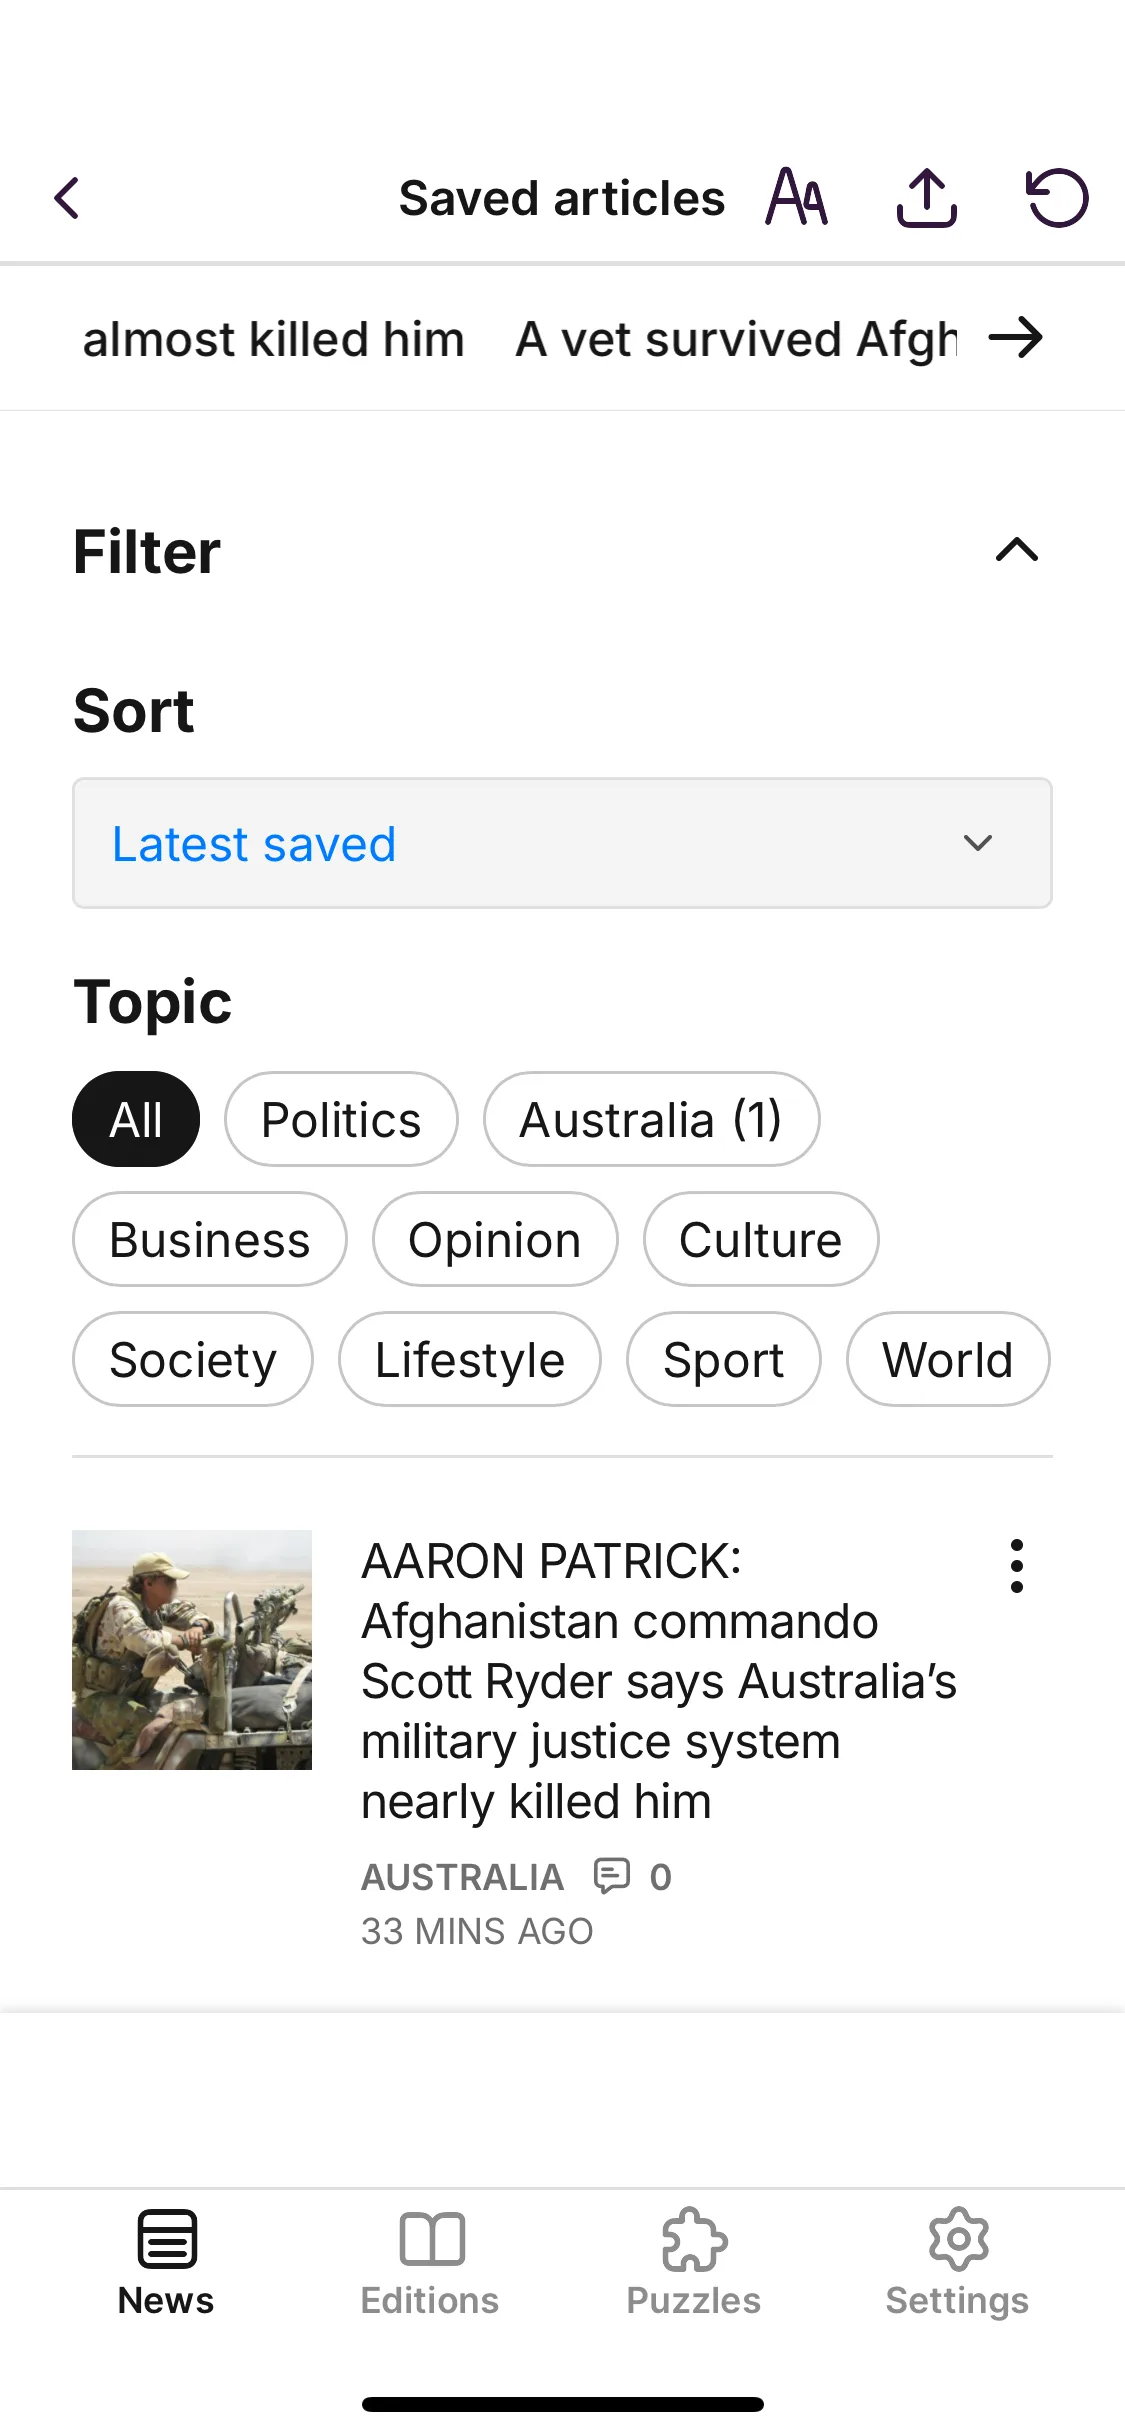This screenshot has height=2436, width=1125.
Task: Tap ticker text 'almost killed him'
Action: coord(273,339)
